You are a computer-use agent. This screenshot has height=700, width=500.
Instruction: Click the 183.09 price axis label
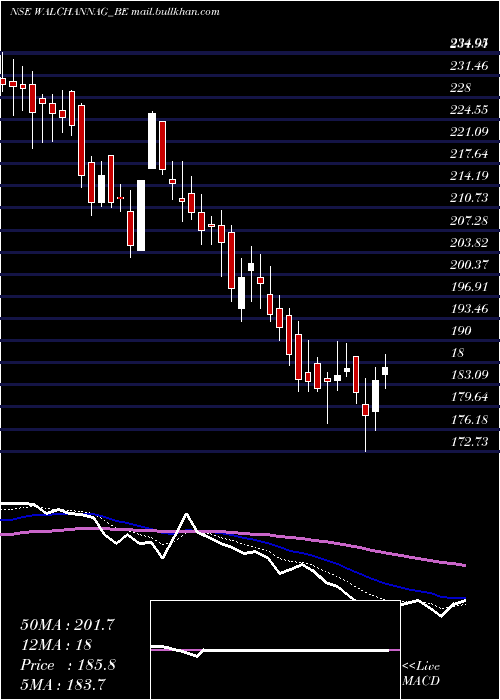[x=469, y=375]
